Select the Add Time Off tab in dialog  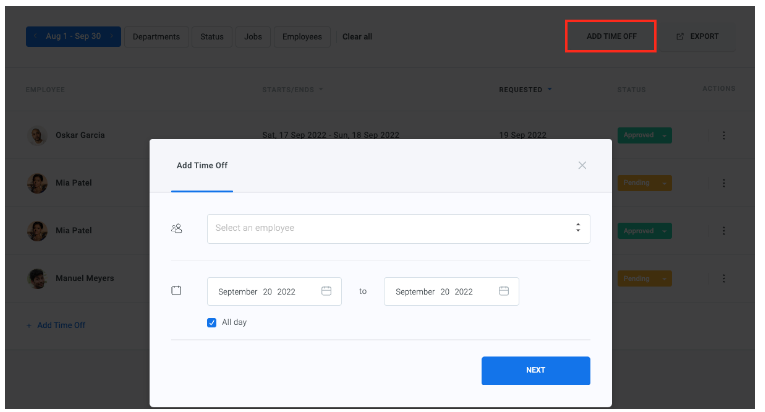point(202,165)
